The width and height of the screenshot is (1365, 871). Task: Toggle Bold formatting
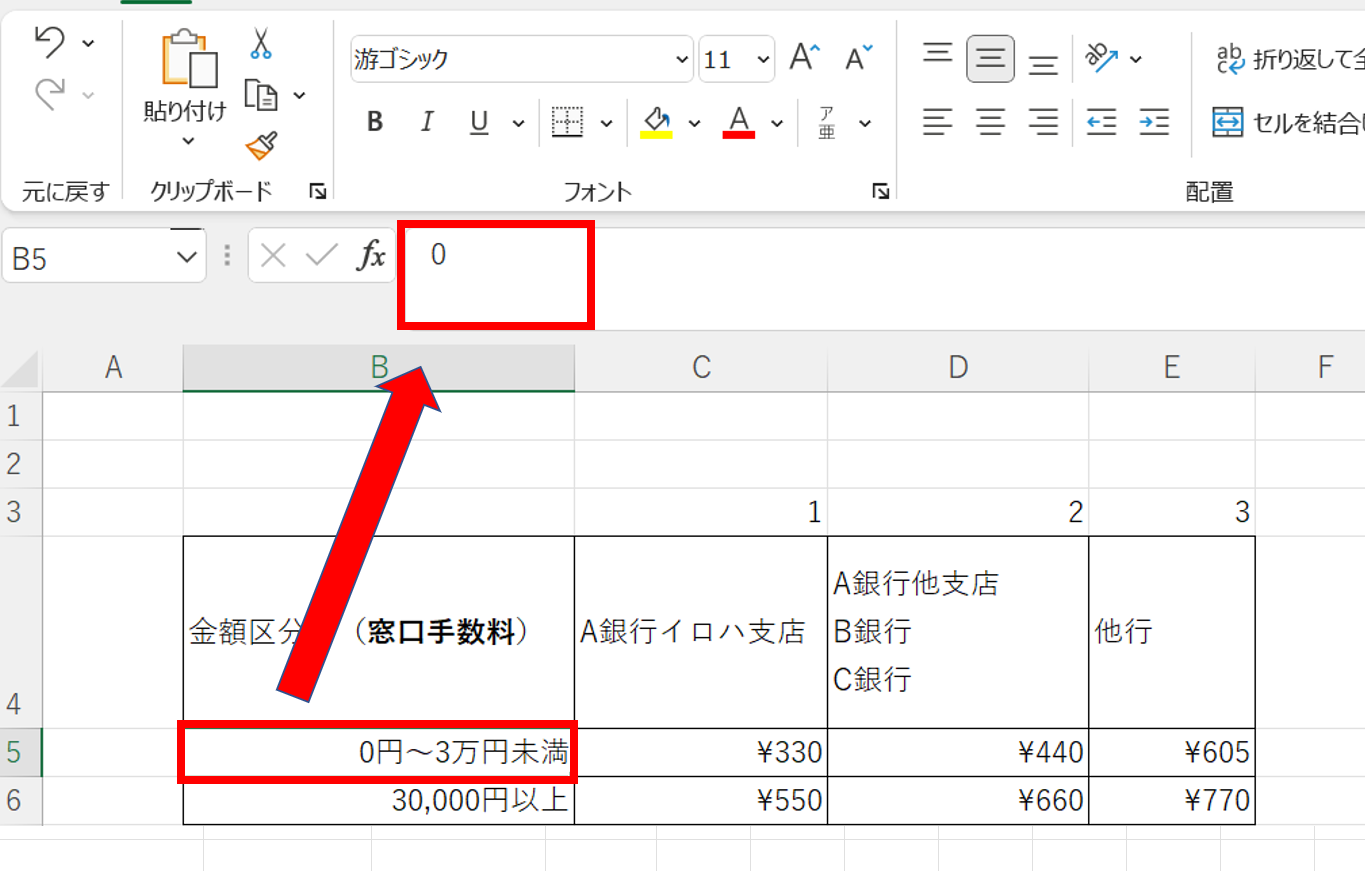375,122
